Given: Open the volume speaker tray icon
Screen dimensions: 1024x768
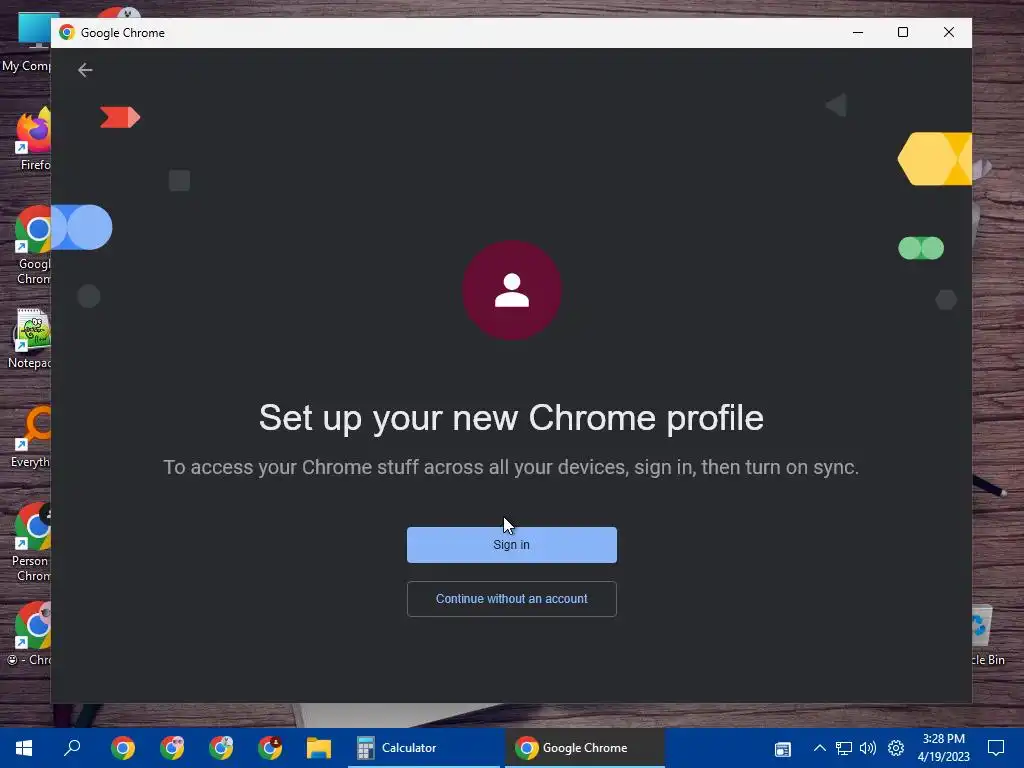Looking at the screenshot, I should tap(868, 748).
